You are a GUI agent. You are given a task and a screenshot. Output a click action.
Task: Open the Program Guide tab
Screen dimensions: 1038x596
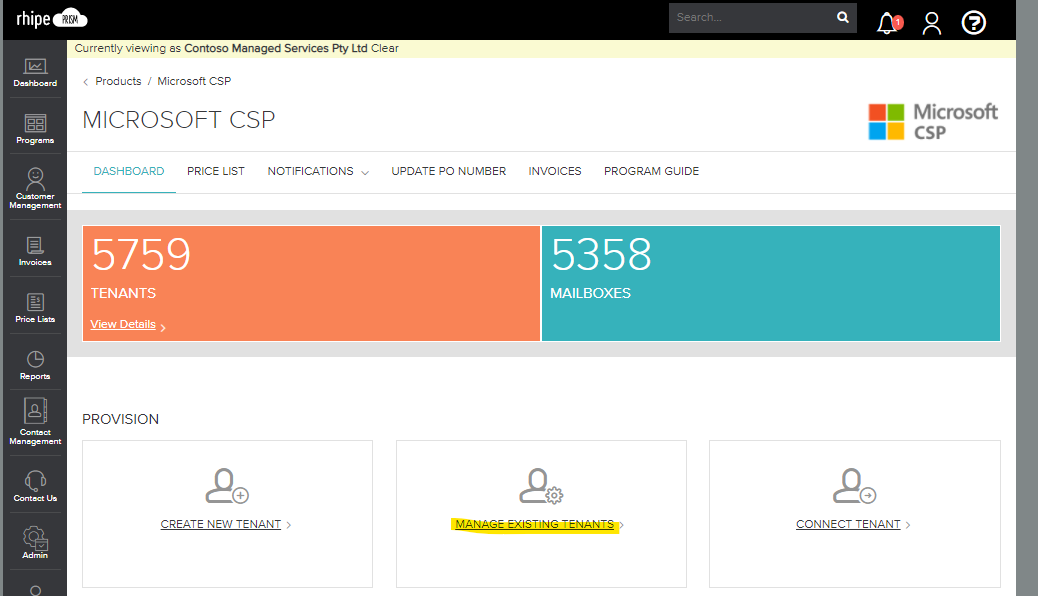651,172
